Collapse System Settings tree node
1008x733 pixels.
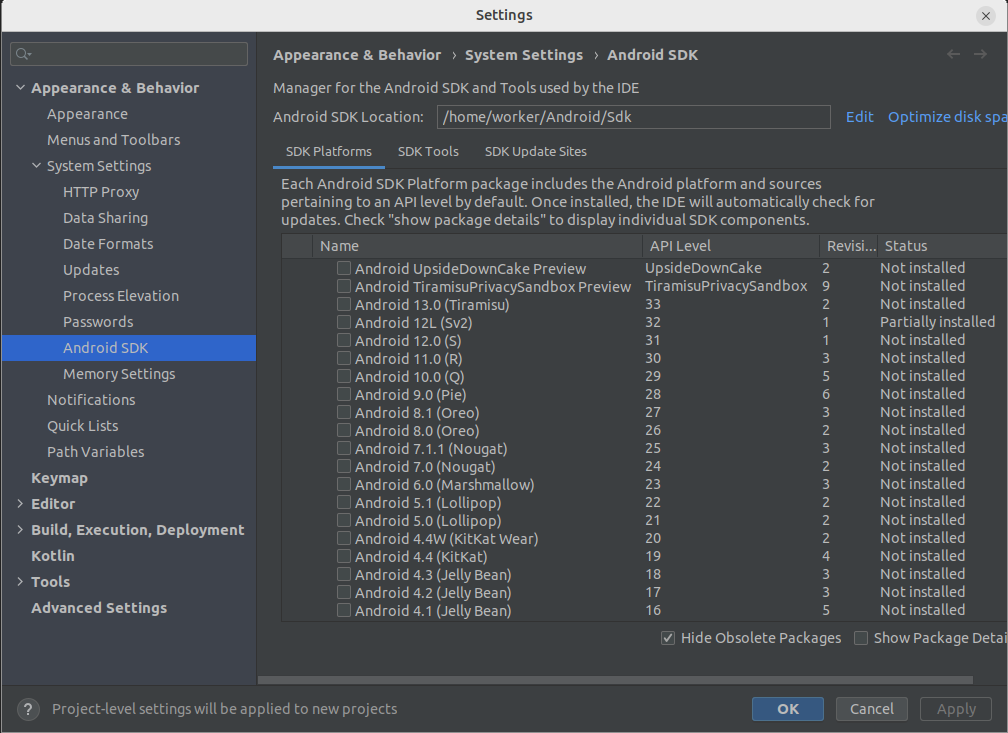[37, 165]
